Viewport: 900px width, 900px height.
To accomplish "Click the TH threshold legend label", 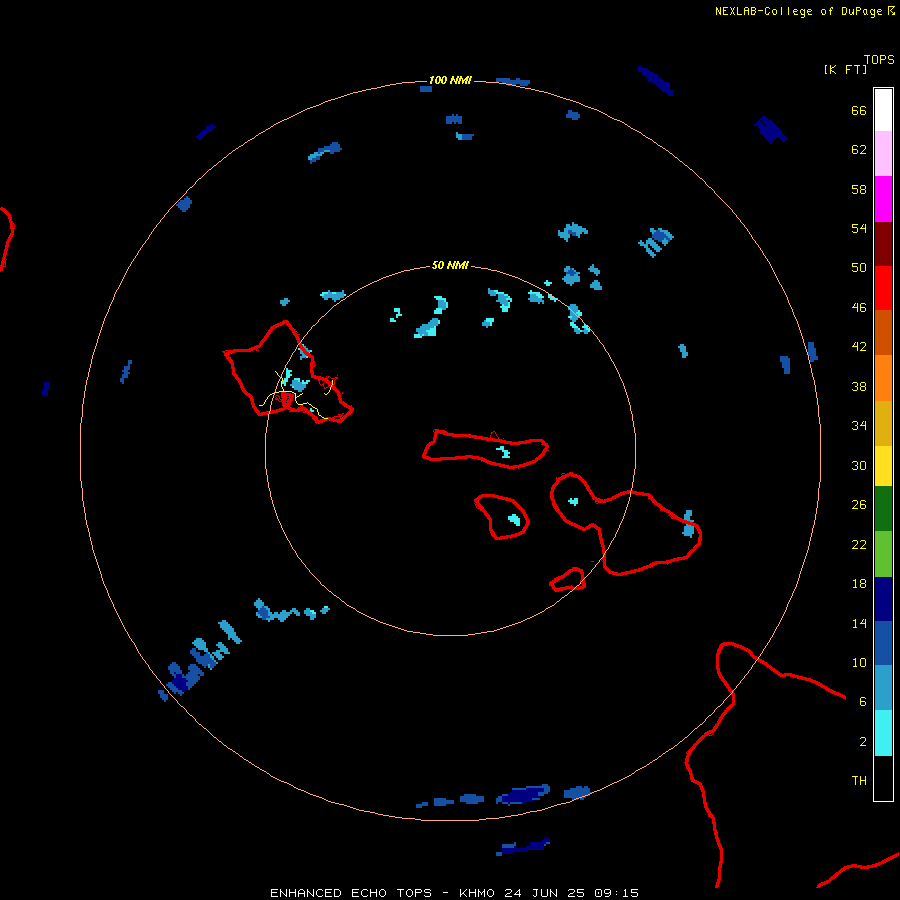I will point(859,780).
